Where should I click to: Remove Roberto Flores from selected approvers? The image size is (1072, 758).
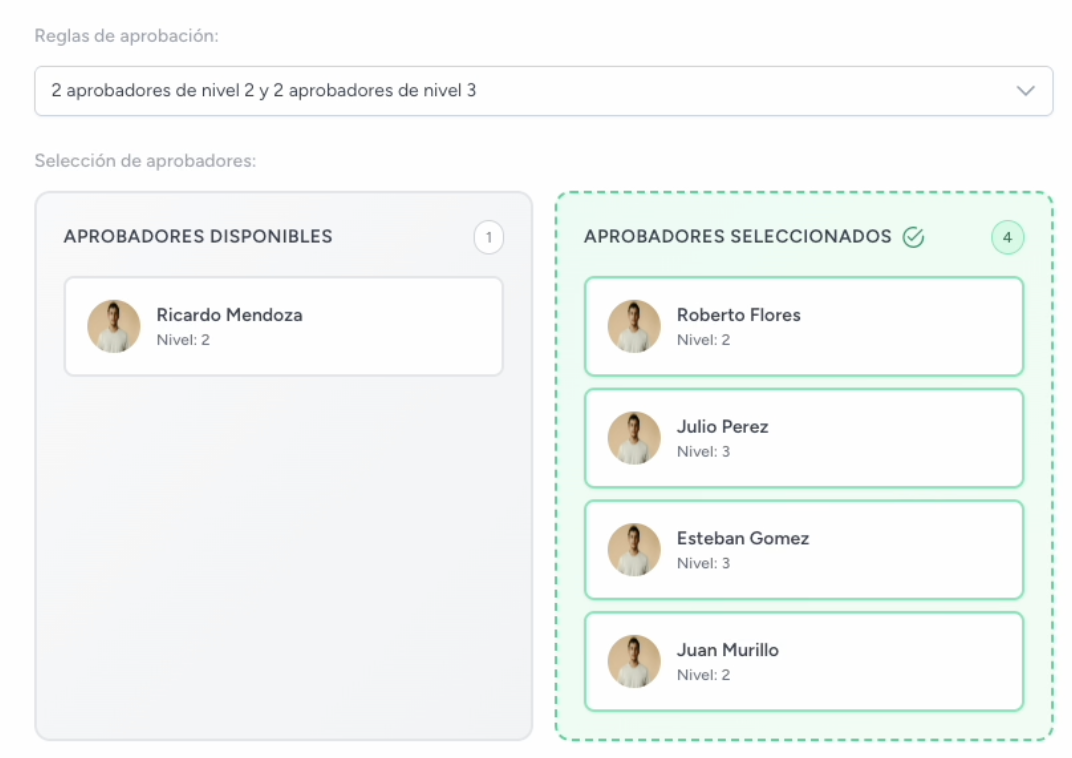pyautogui.click(x=804, y=326)
